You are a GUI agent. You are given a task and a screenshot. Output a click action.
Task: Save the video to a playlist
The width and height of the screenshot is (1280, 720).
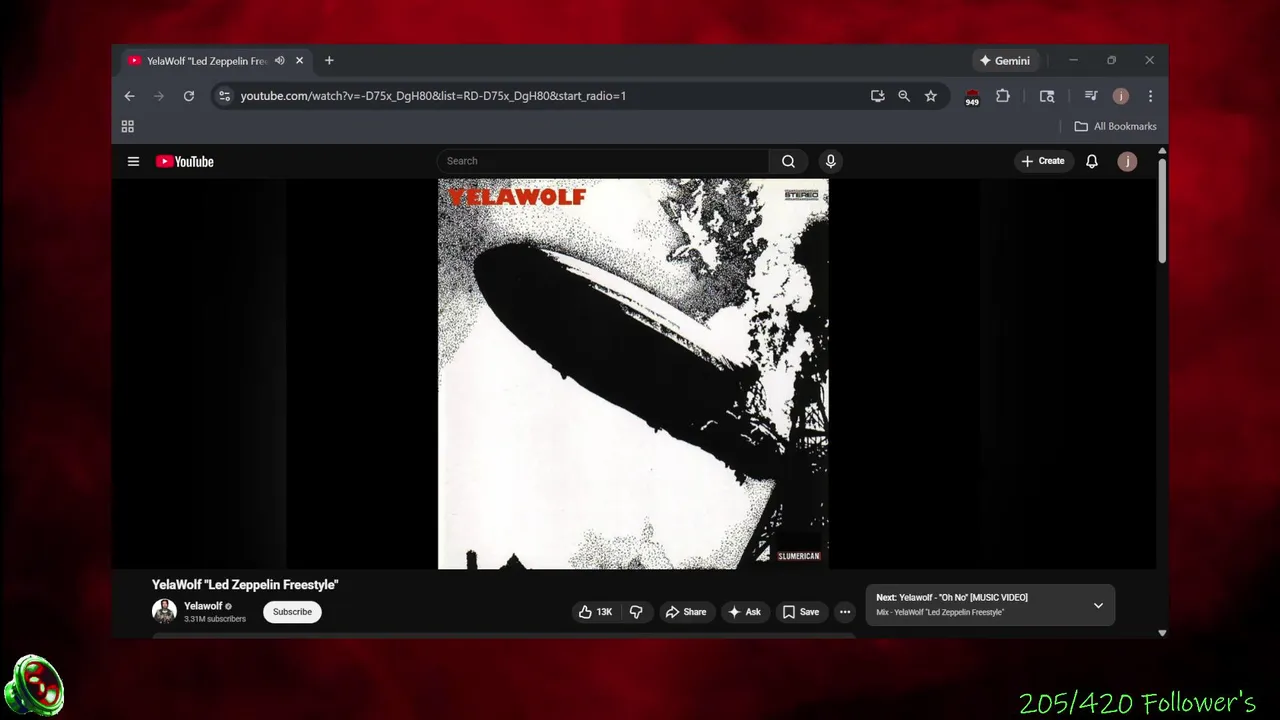pyautogui.click(x=801, y=612)
